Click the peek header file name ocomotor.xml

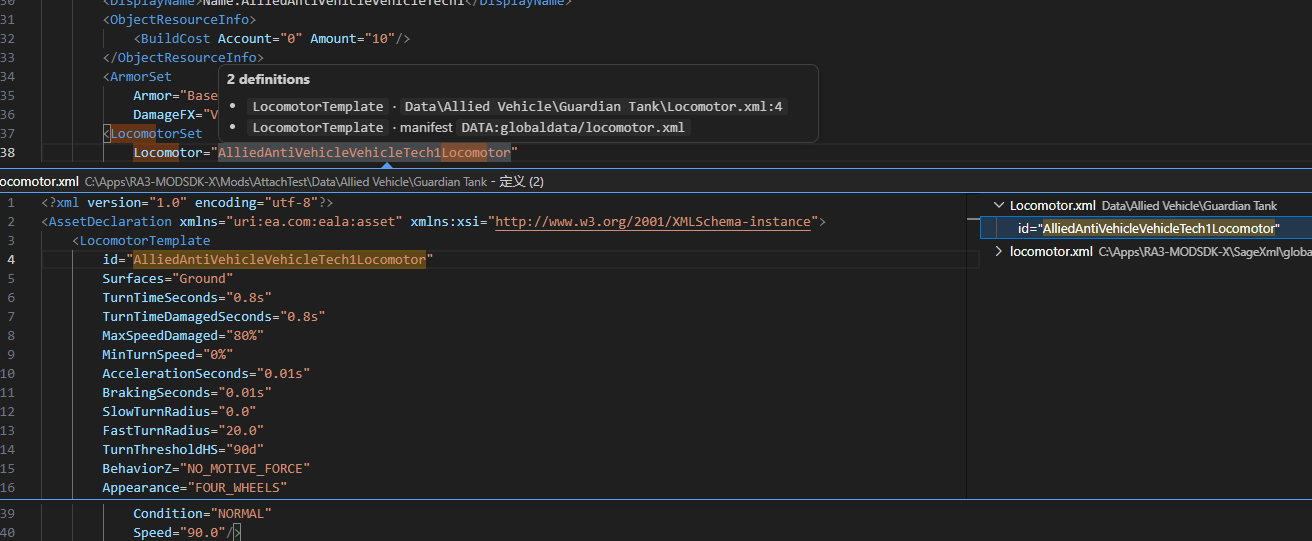tap(39, 181)
